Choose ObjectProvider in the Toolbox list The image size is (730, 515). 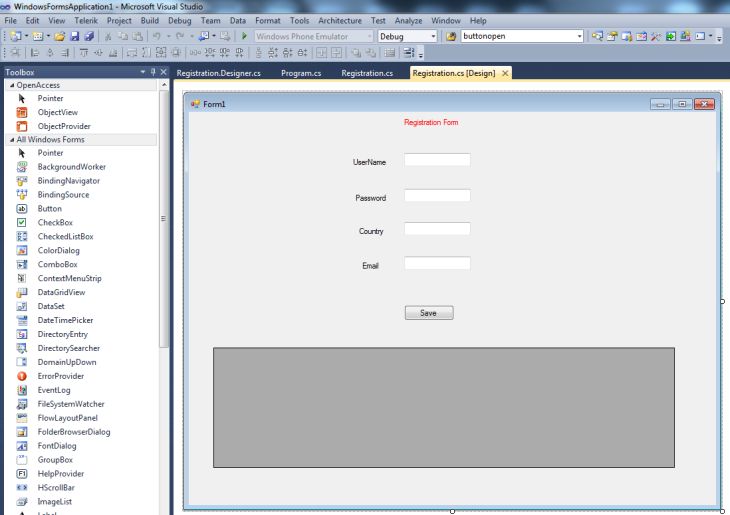pyautogui.click(x=64, y=126)
